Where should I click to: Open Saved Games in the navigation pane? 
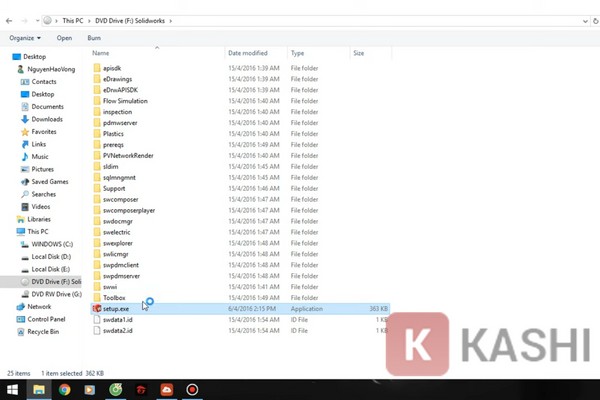point(50,182)
